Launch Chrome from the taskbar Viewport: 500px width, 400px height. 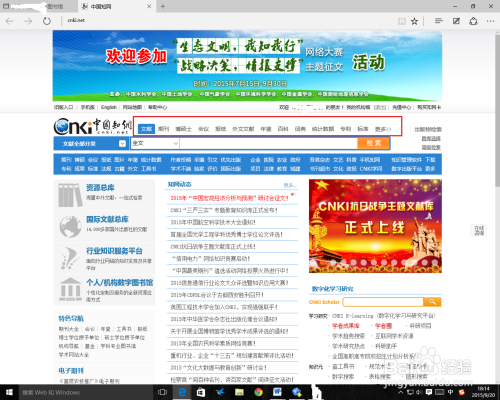258,392
